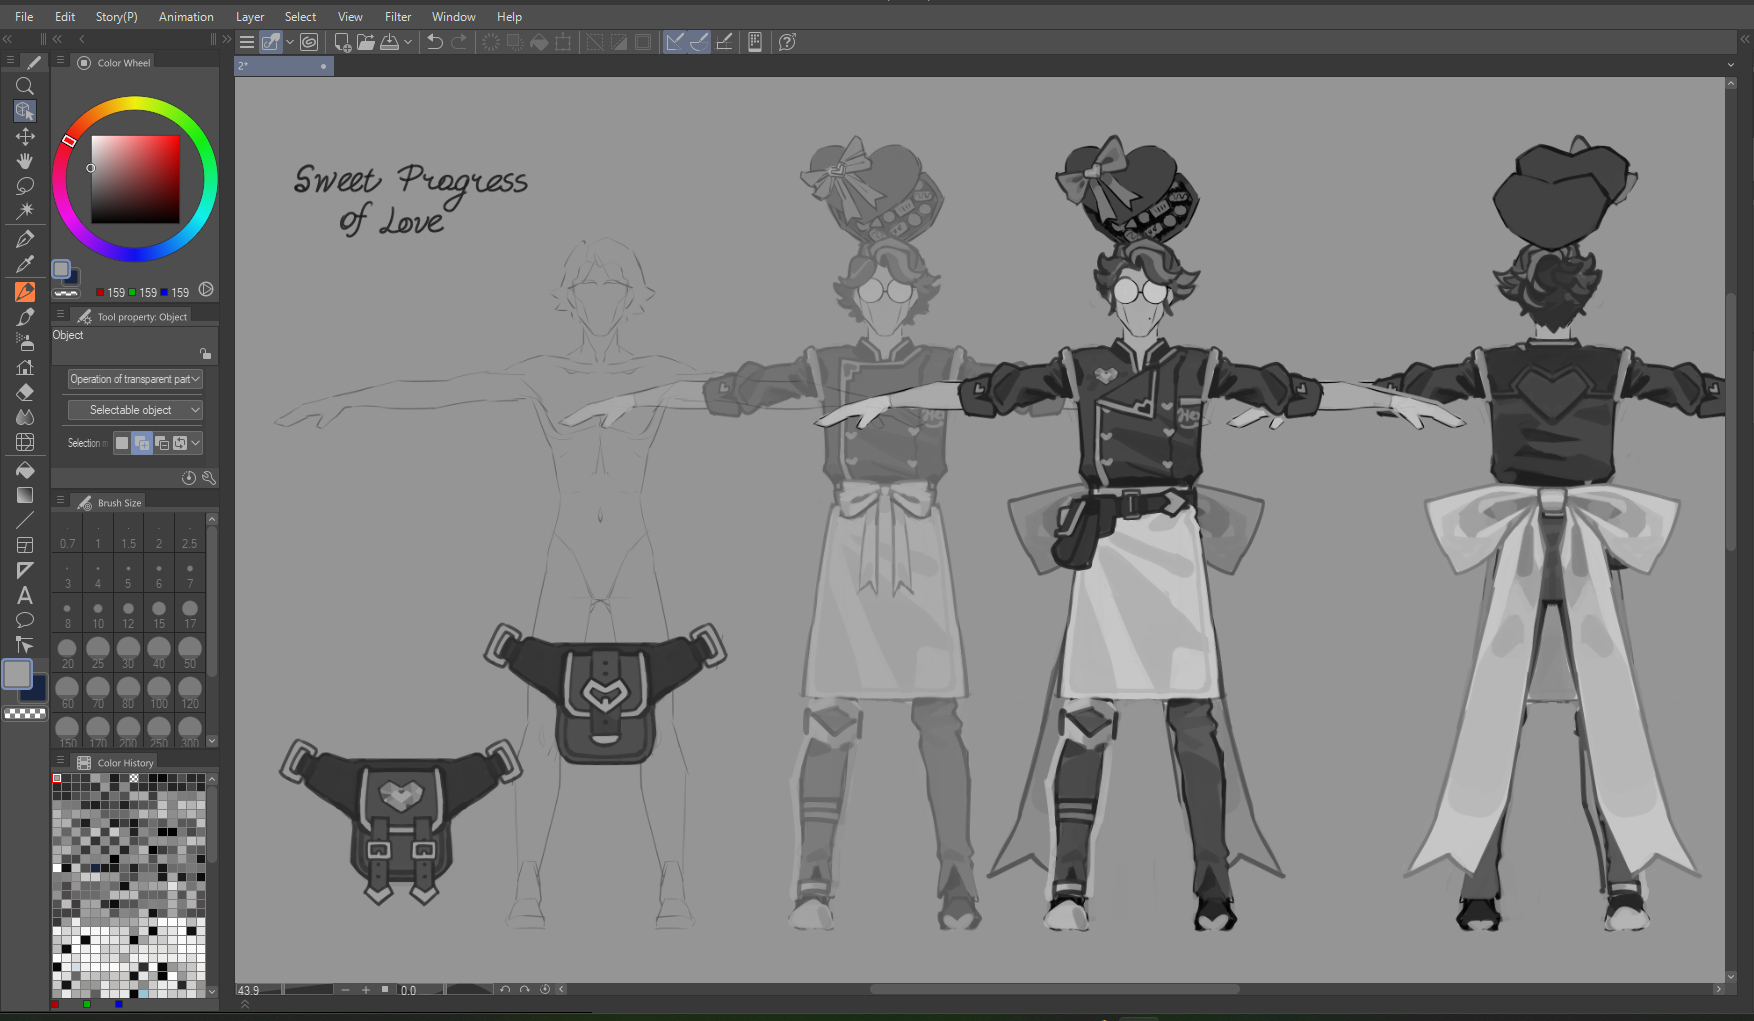Image resolution: width=1754 pixels, height=1021 pixels.
Task: Pick the Eyedropper tool
Action: point(25,264)
